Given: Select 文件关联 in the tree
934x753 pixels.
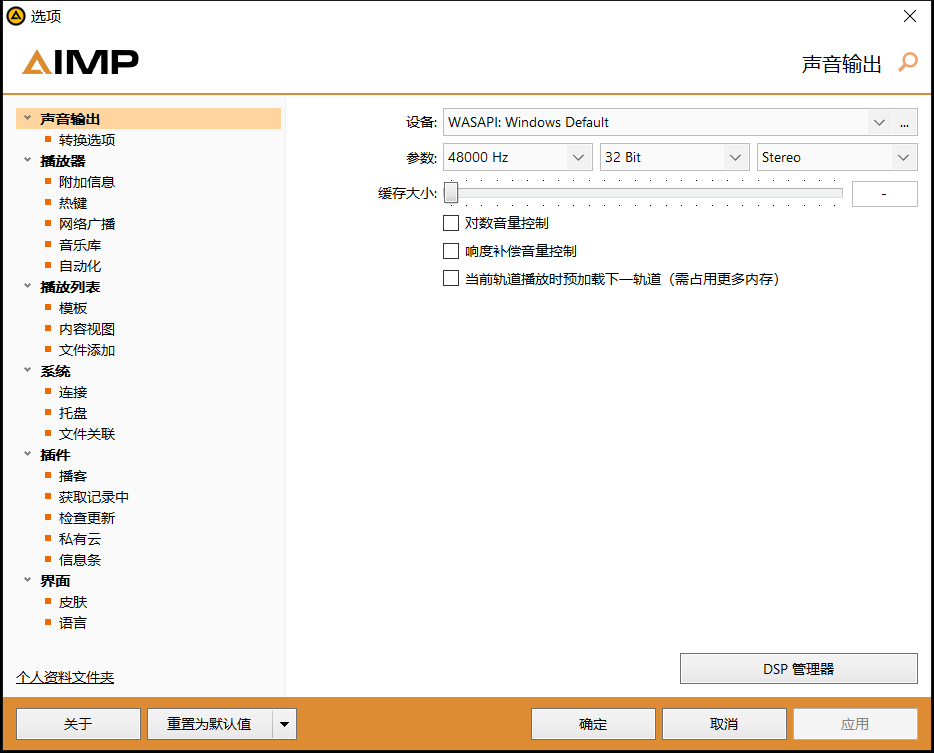Looking at the screenshot, I should point(87,434).
